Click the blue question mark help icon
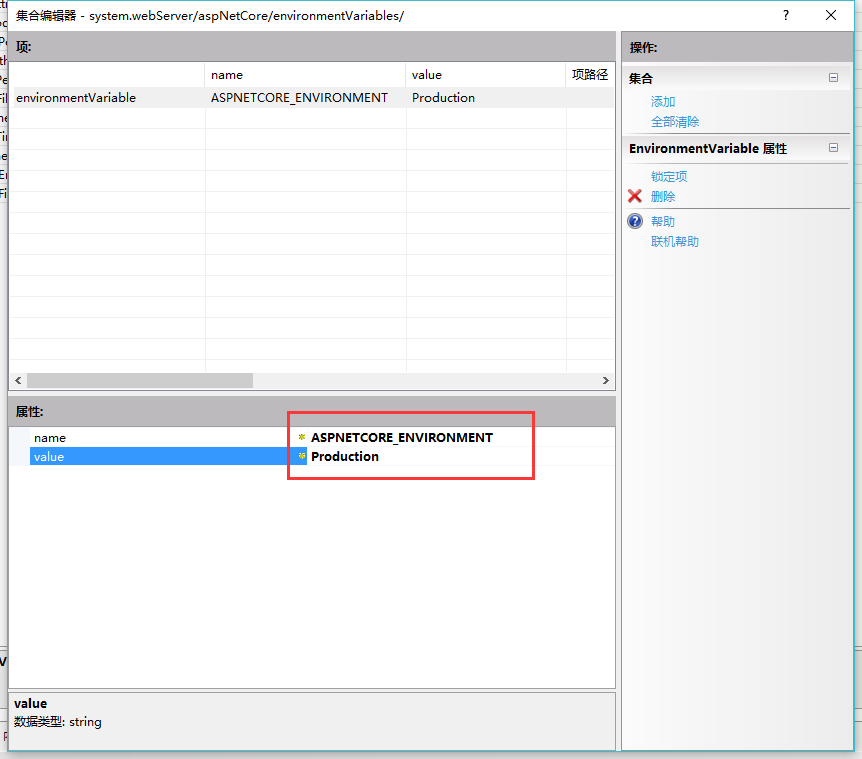The image size is (862, 759). (x=635, y=221)
